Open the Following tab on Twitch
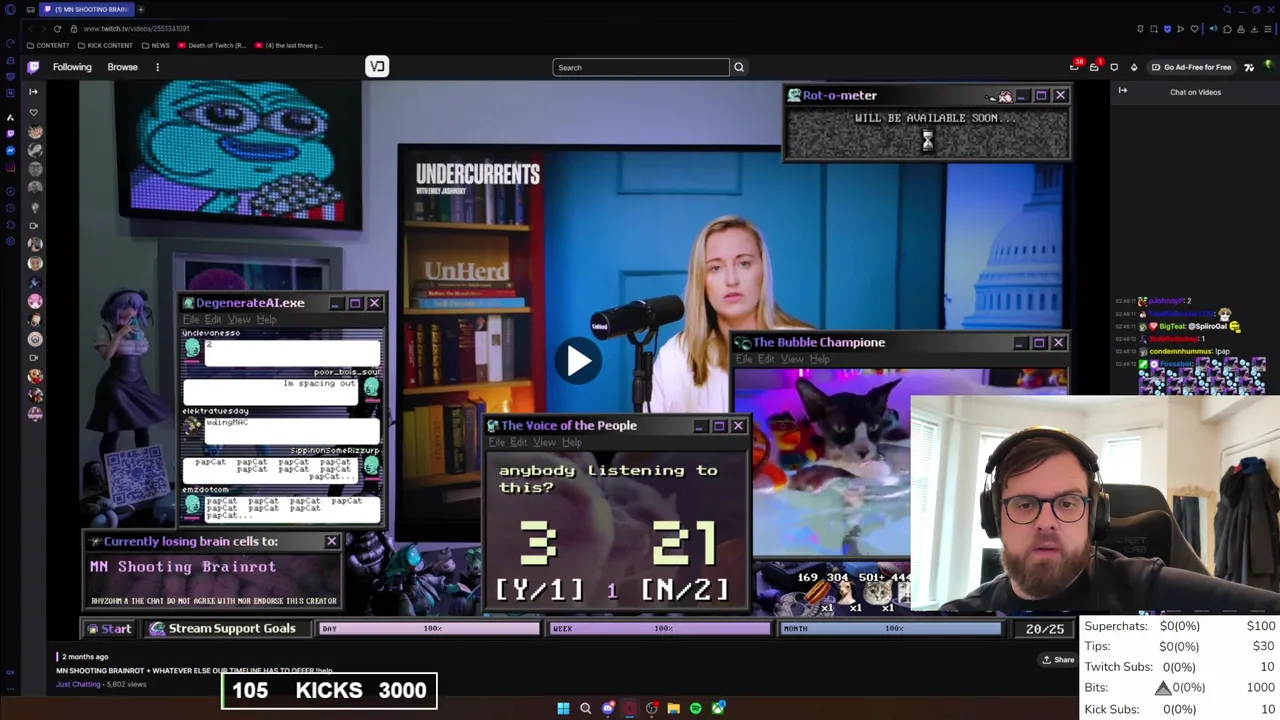The width and height of the screenshot is (1280, 720). coord(72,67)
